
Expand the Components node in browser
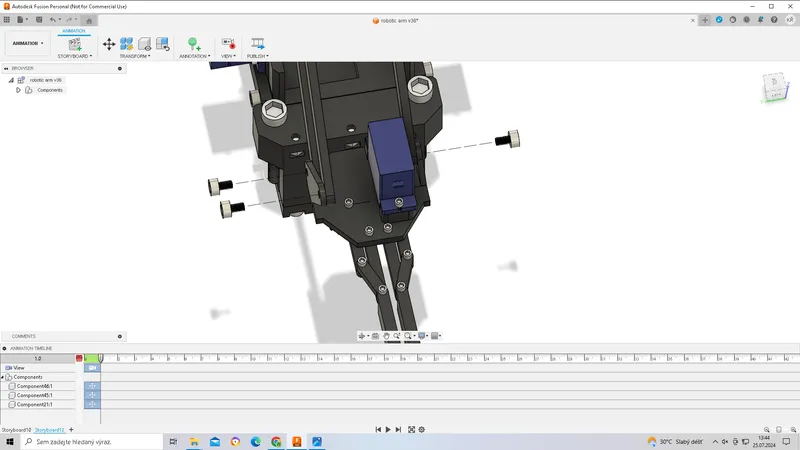[18, 90]
